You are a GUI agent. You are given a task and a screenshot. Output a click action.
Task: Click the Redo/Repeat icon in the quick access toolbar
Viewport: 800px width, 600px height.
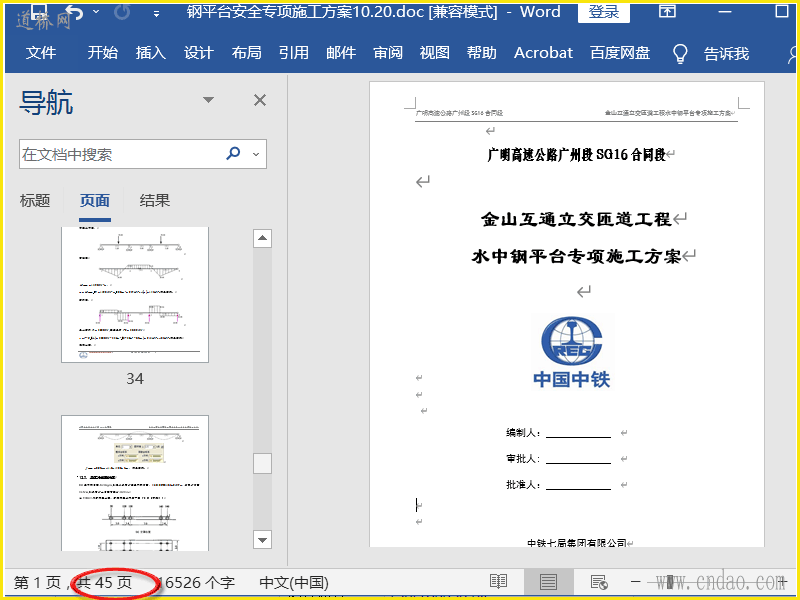tap(122, 12)
